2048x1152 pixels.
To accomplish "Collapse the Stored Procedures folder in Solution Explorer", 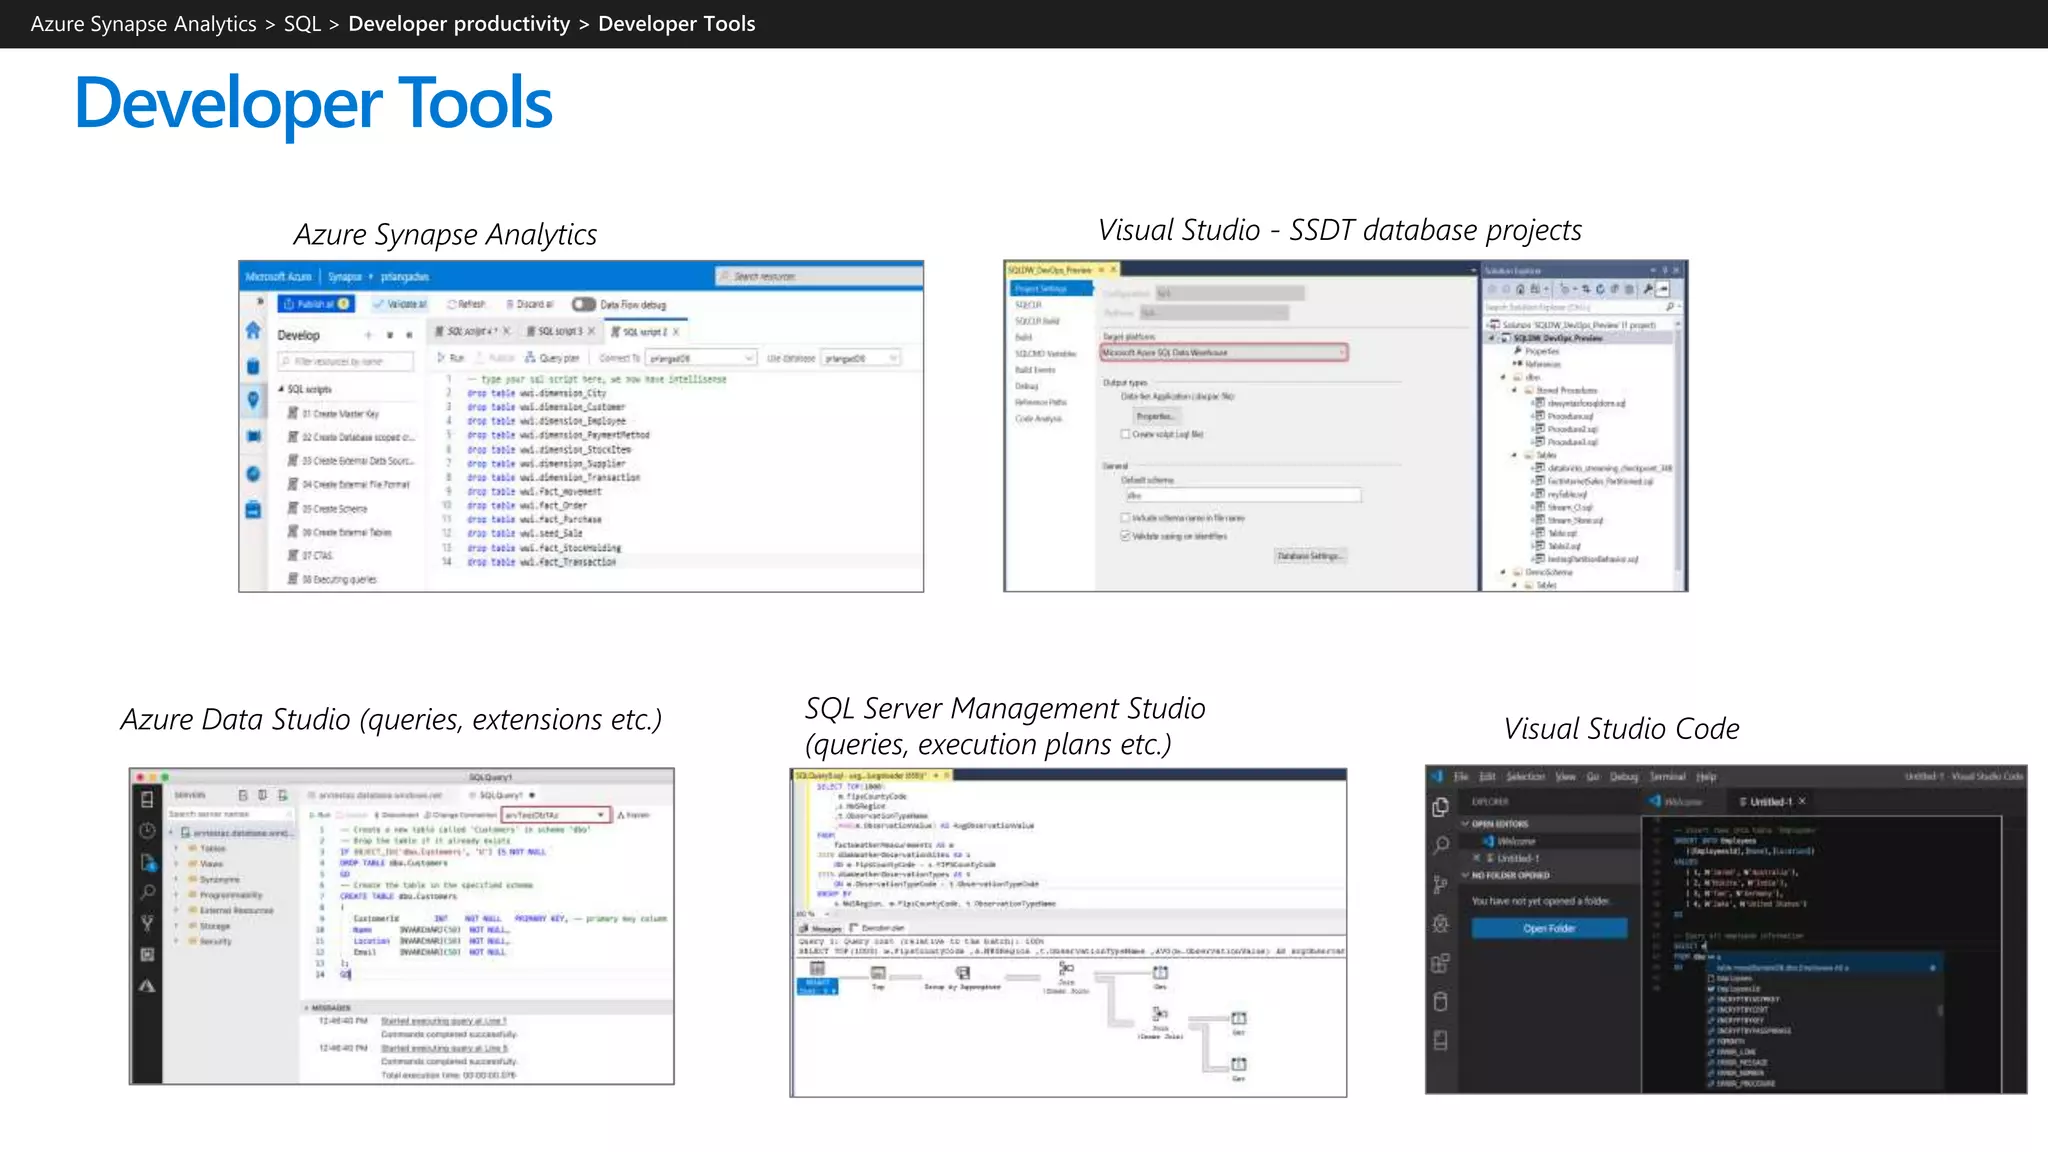I will click(1515, 390).
